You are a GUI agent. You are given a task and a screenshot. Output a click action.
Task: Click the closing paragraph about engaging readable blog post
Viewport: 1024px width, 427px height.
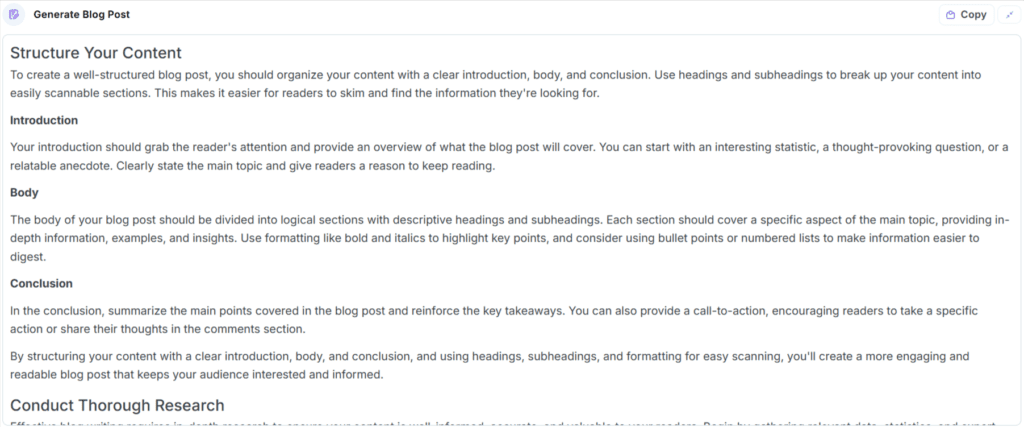(x=490, y=366)
